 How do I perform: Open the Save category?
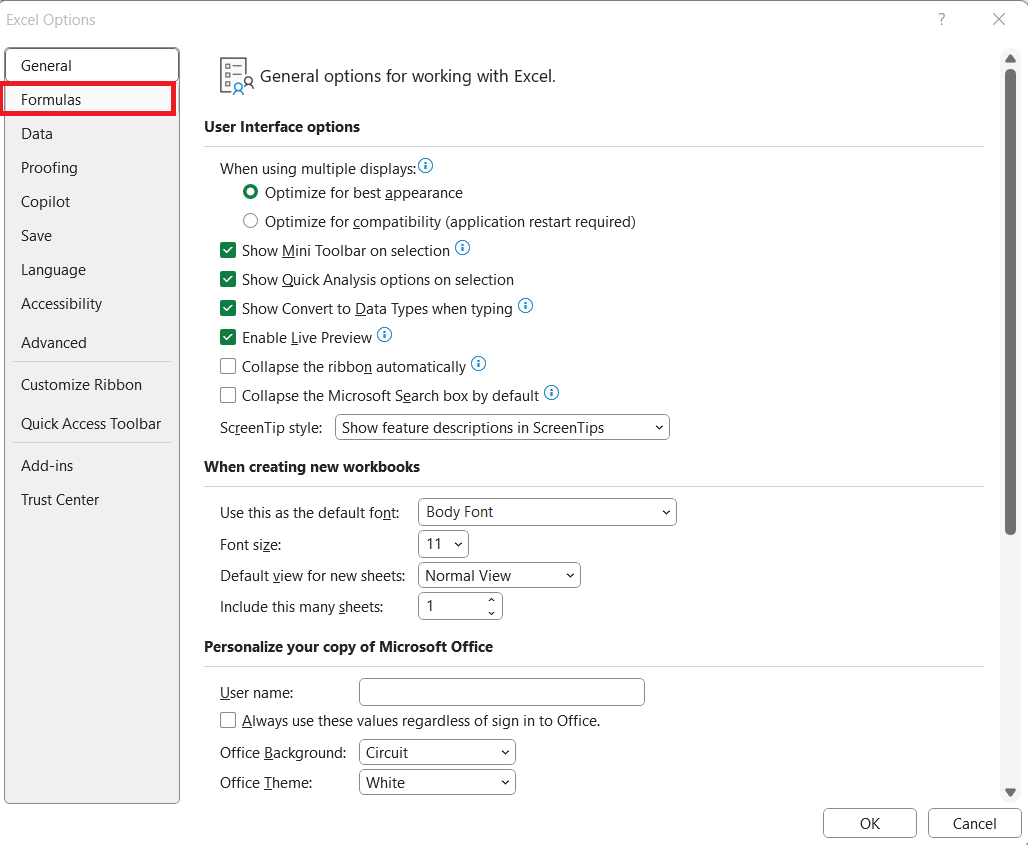click(x=92, y=236)
